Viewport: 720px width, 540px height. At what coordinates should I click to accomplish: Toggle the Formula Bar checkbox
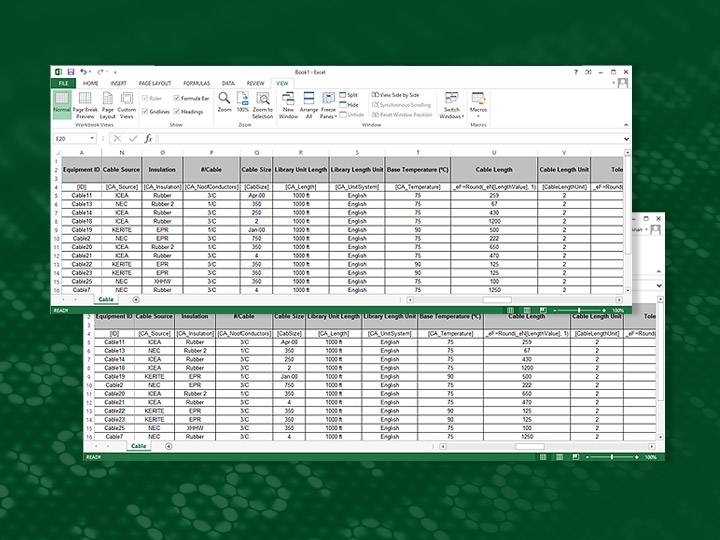click(x=177, y=99)
